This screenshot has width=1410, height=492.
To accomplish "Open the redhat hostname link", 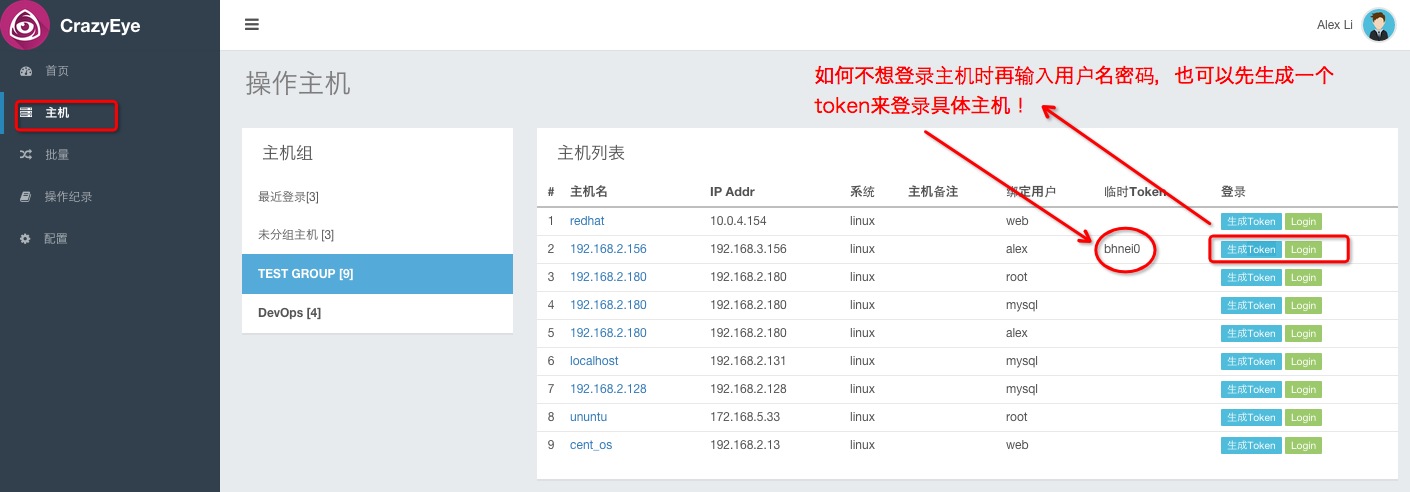I will point(587,221).
